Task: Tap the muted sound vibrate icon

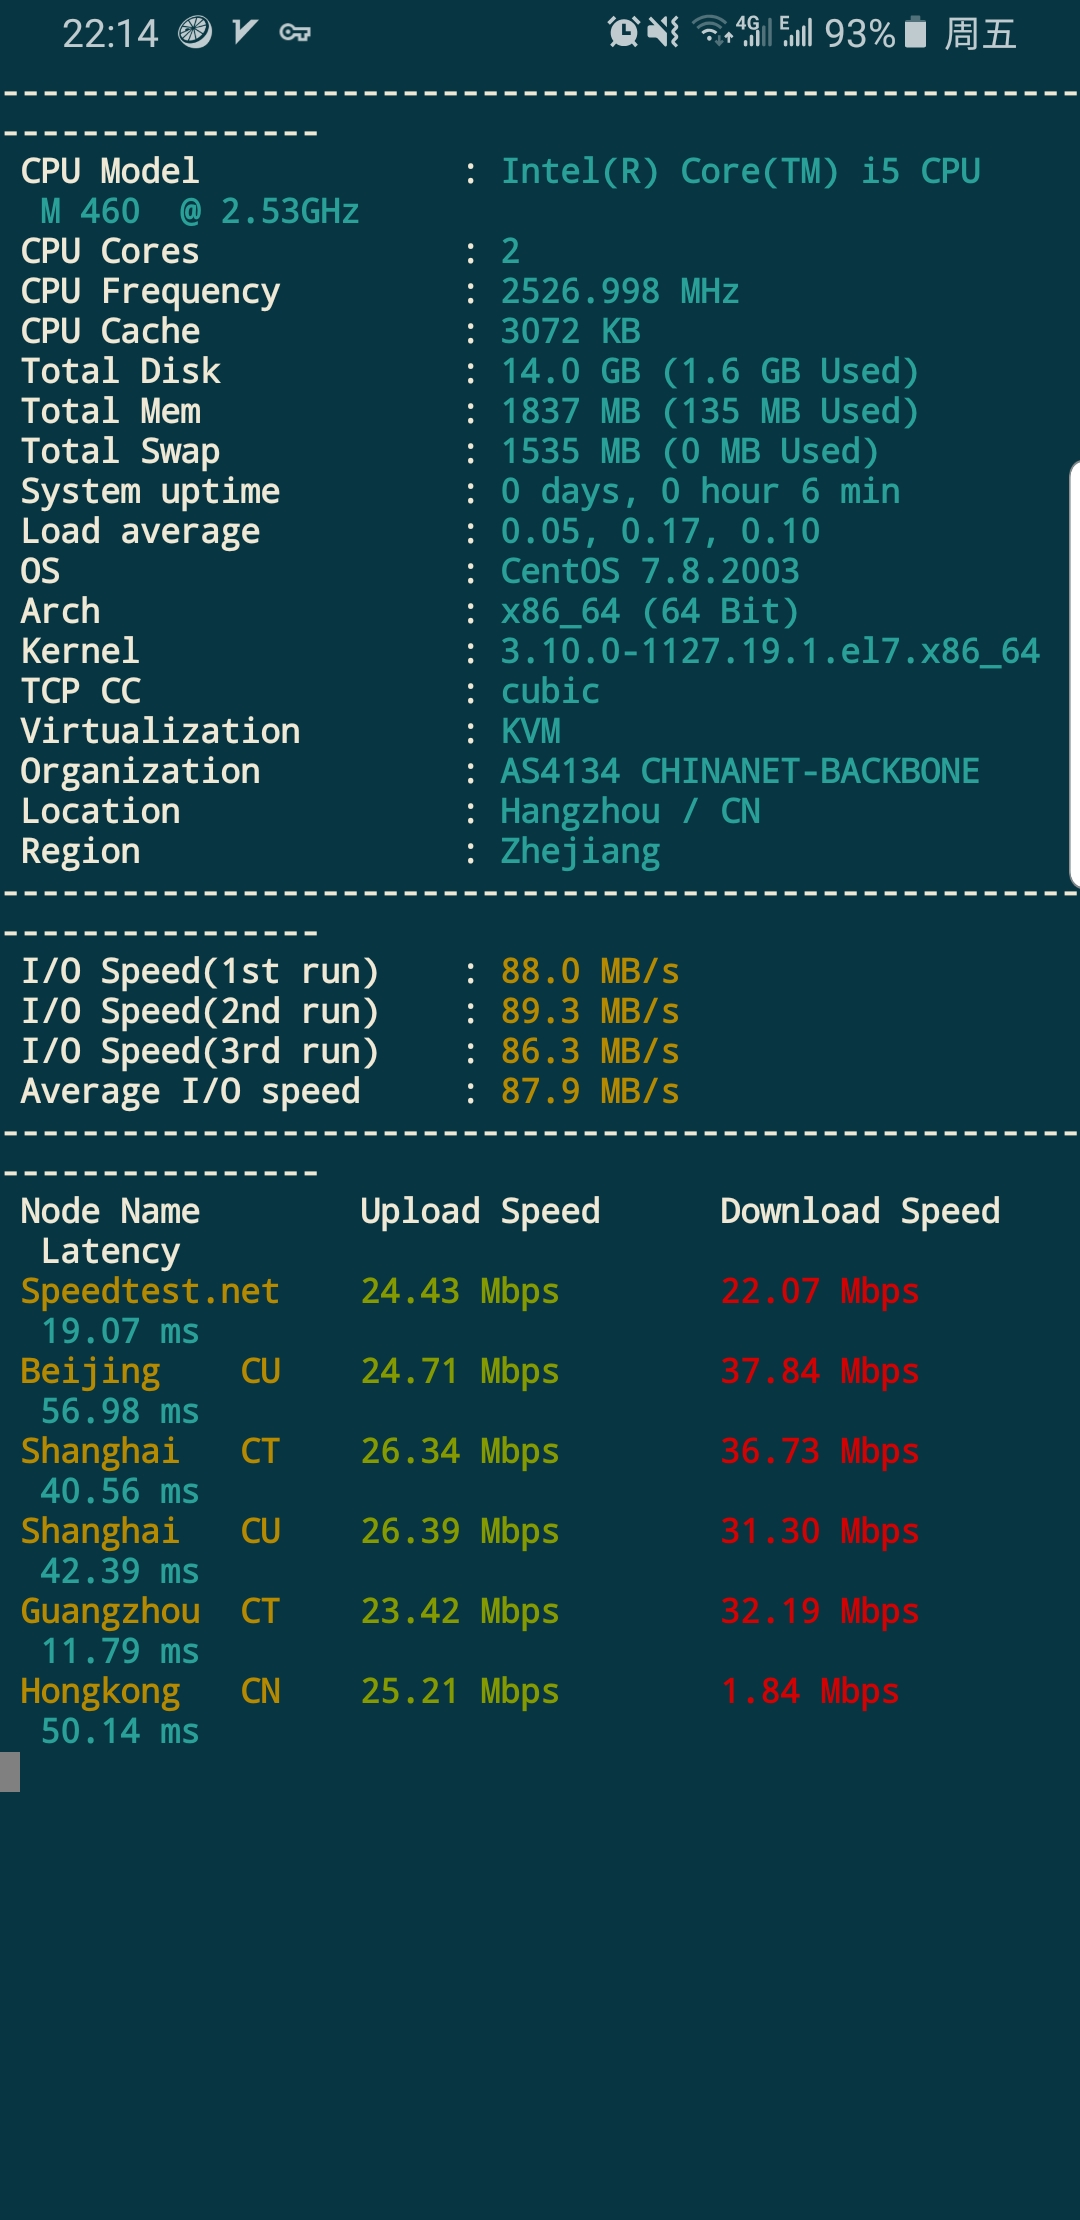Action: [x=663, y=32]
